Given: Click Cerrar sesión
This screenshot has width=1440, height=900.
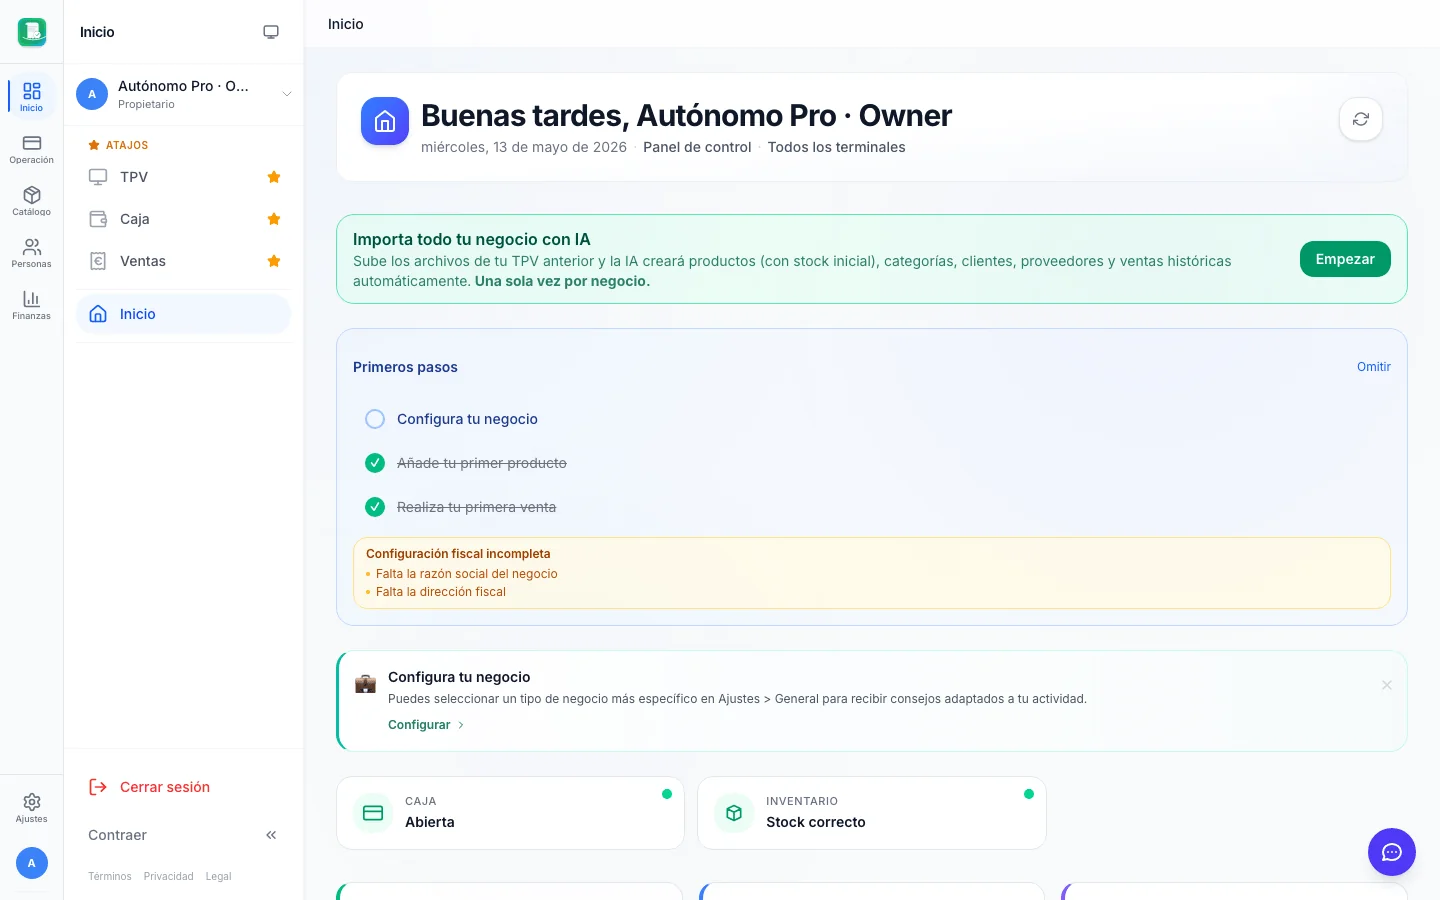Looking at the screenshot, I should (165, 787).
